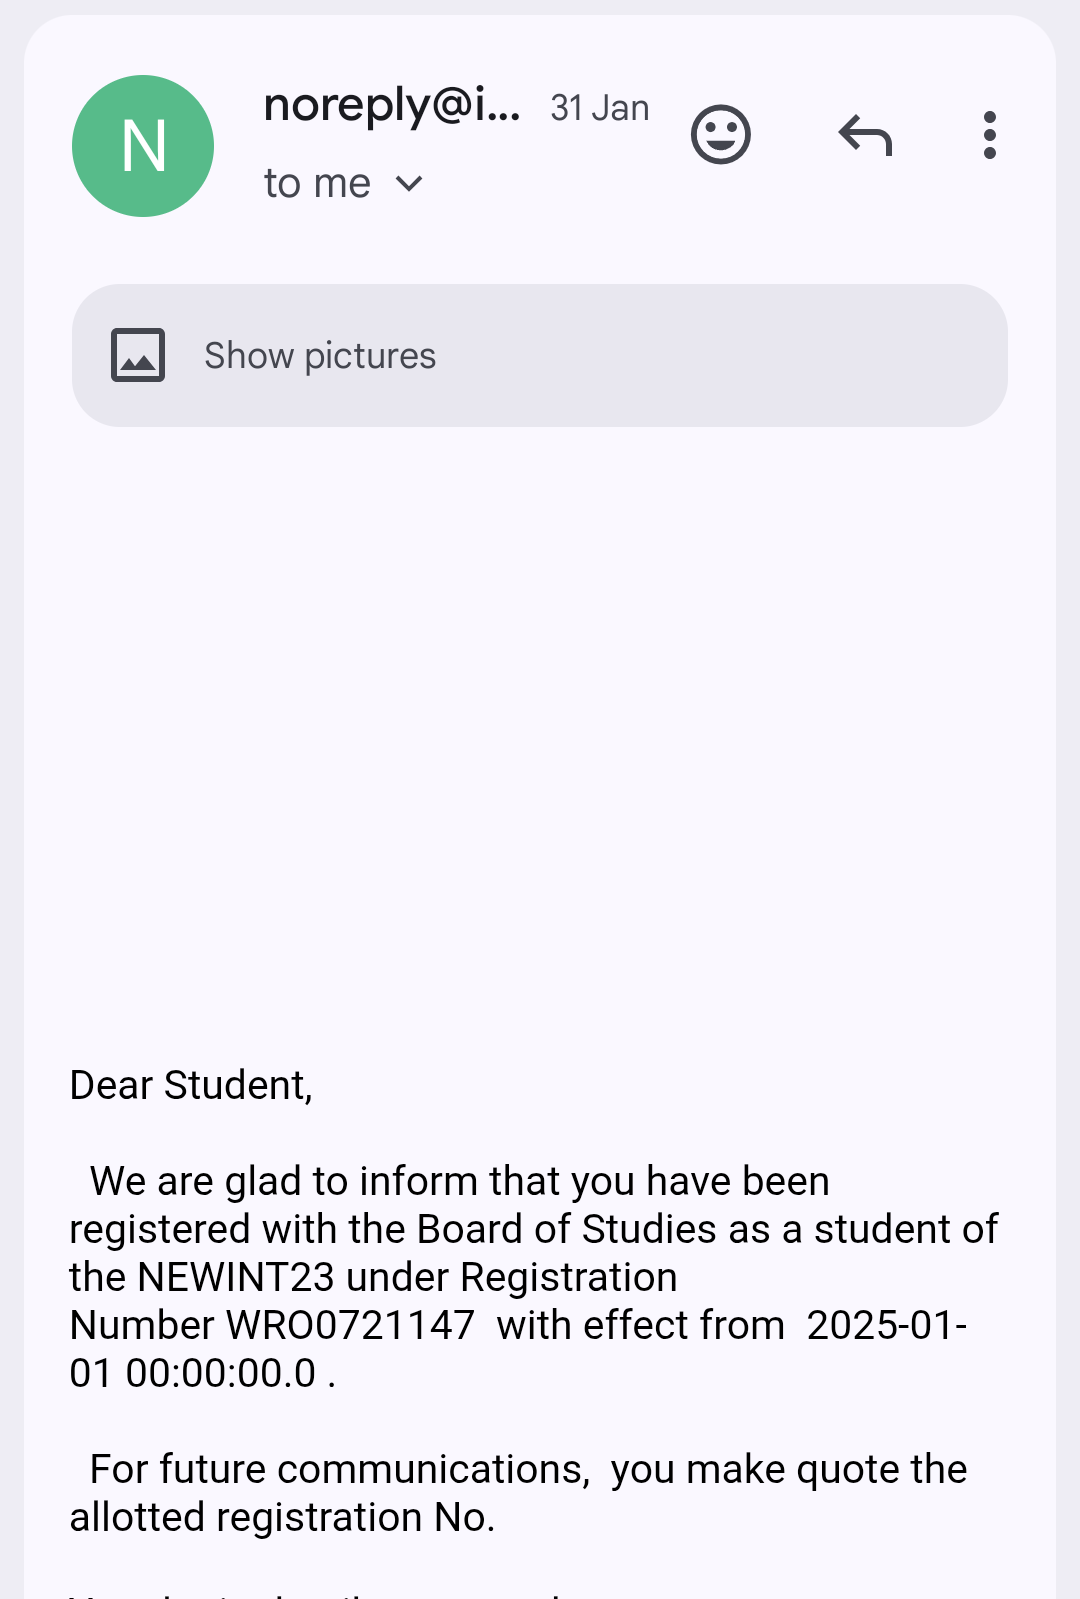Tap the reply arrow icon
This screenshot has width=1080, height=1599.
(x=865, y=135)
